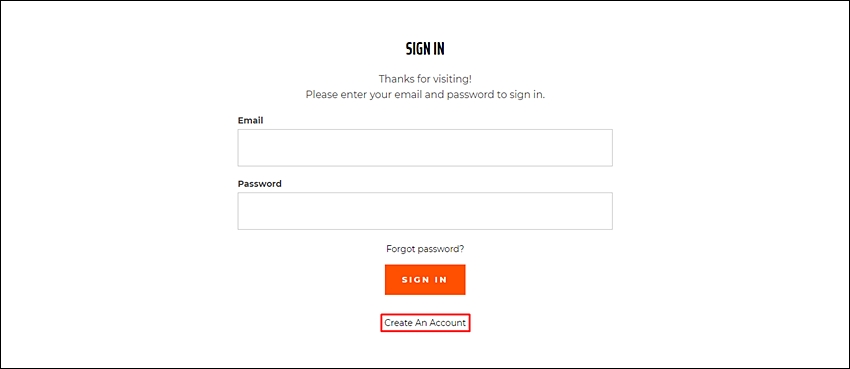
Task: Click the link directly under the Password field
Action: [x=425, y=249]
